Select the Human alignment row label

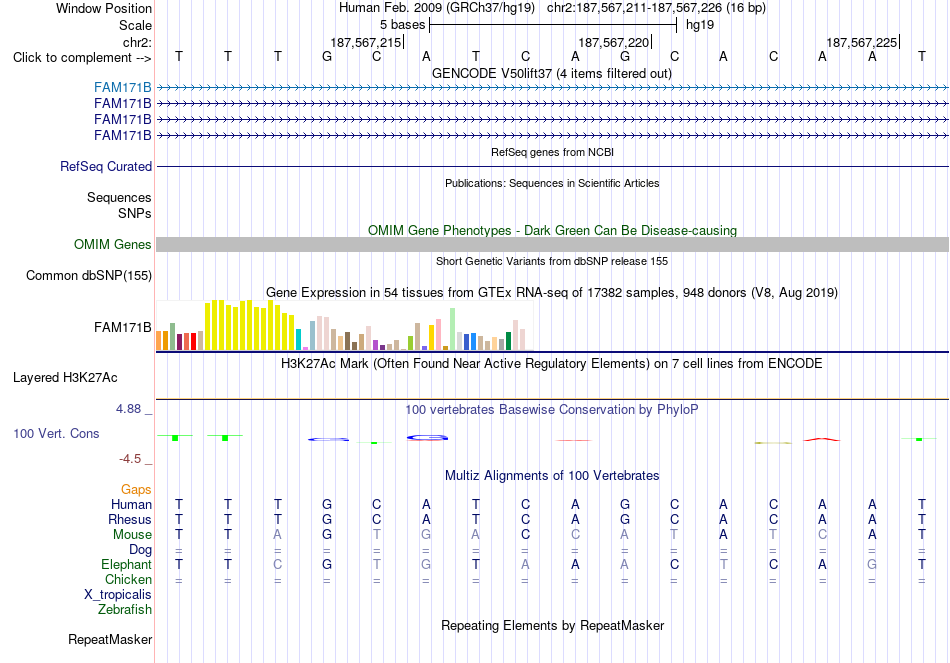point(131,505)
